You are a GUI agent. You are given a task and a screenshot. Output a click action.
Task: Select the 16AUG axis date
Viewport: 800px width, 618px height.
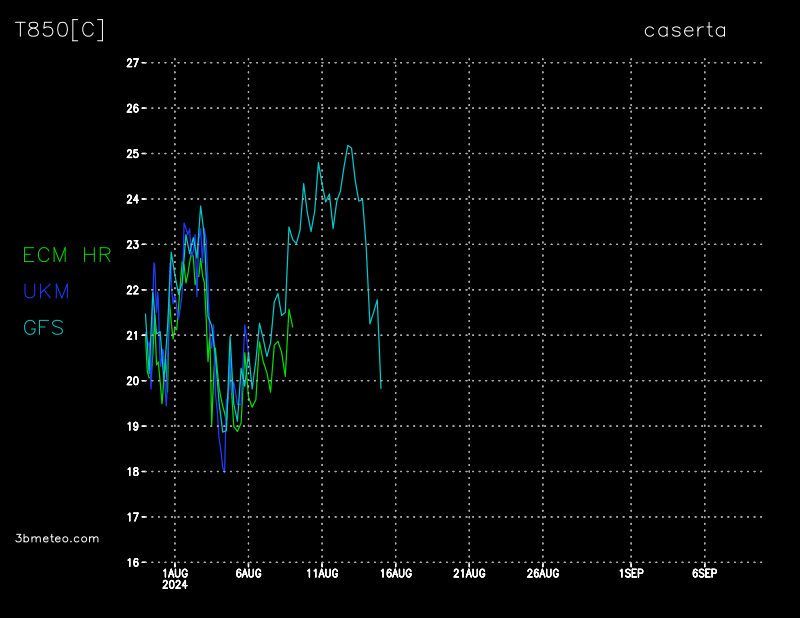[x=396, y=573]
